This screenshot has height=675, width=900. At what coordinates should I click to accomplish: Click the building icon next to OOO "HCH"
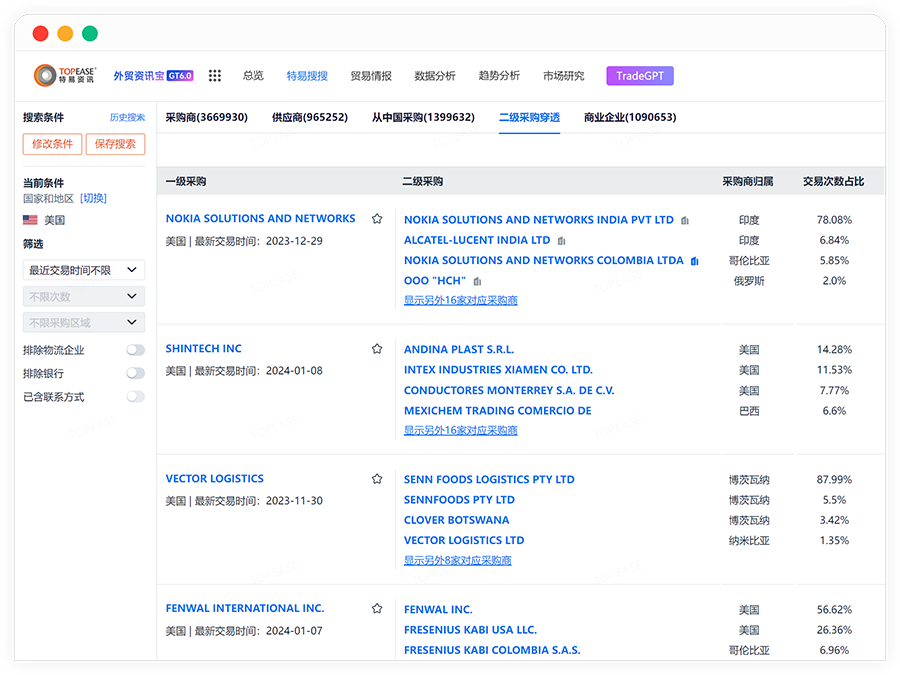(477, 282)
